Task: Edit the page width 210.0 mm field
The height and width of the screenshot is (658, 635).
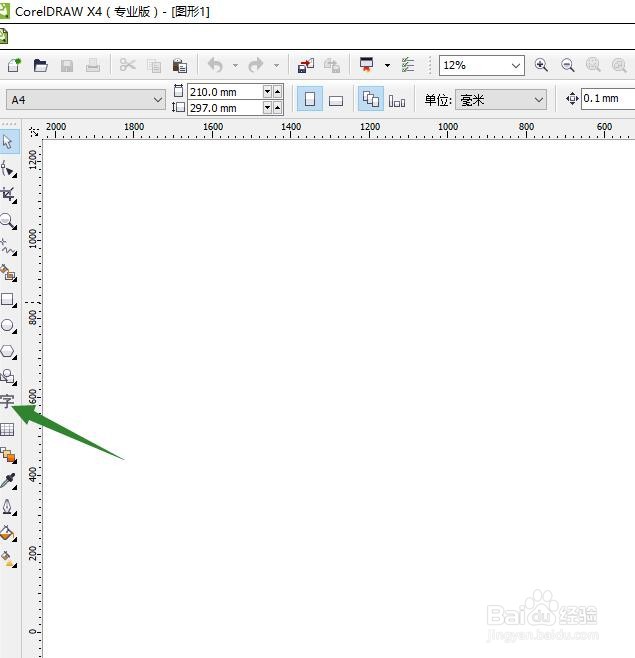Action: 225,91
